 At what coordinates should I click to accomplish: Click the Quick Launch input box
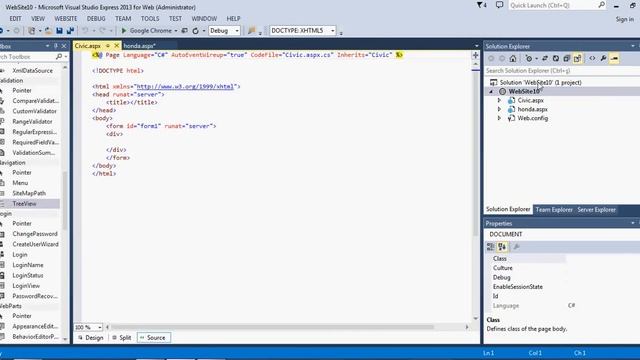(x=553, y=5)
